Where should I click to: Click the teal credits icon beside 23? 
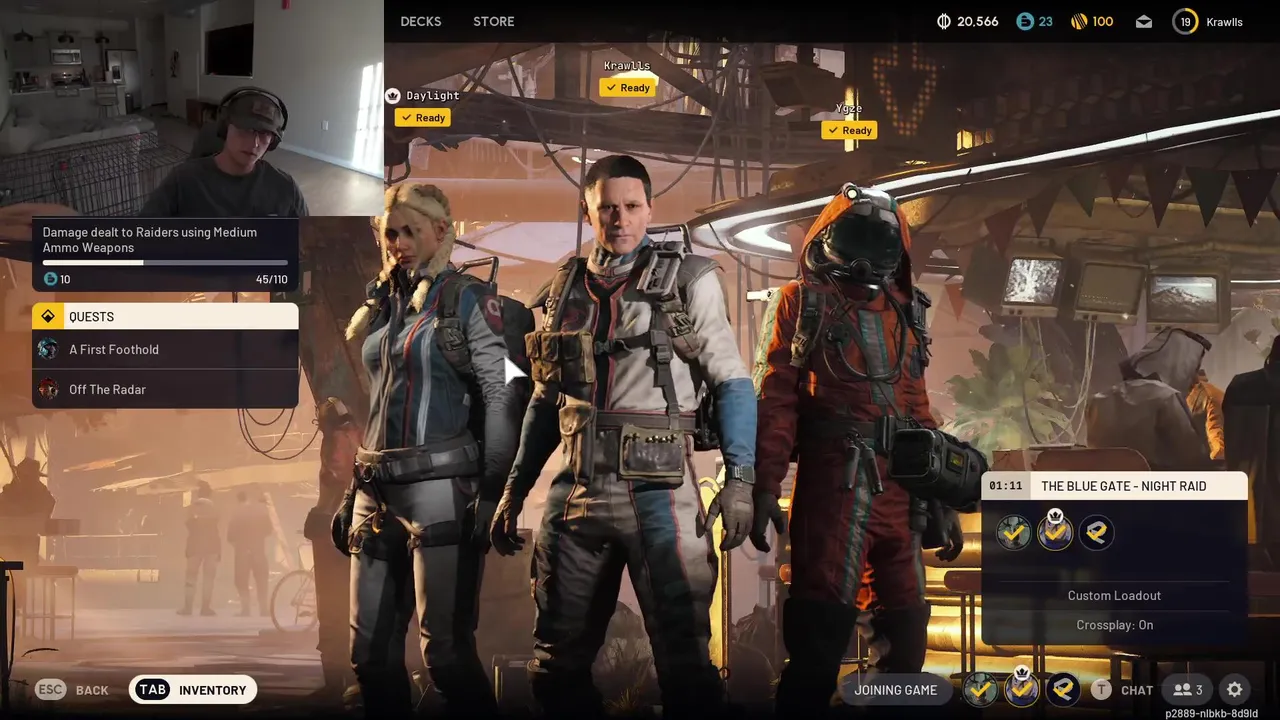[1024, 21]
